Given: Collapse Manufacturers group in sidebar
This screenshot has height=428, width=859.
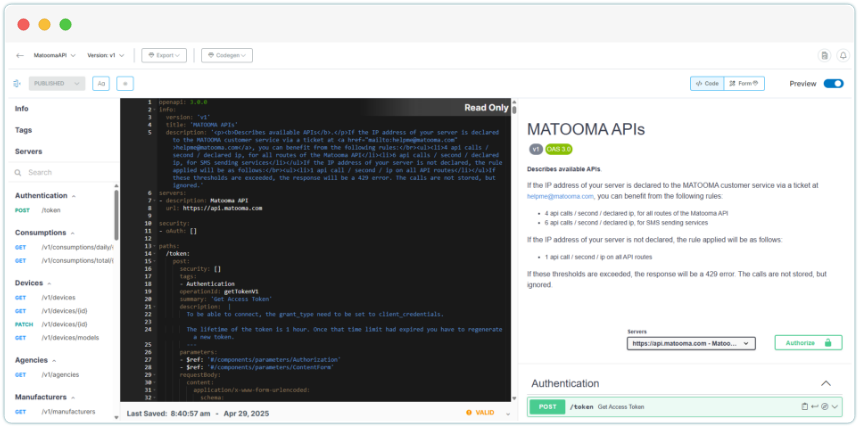Looking at the screenshot, I should tap(73, 397).
